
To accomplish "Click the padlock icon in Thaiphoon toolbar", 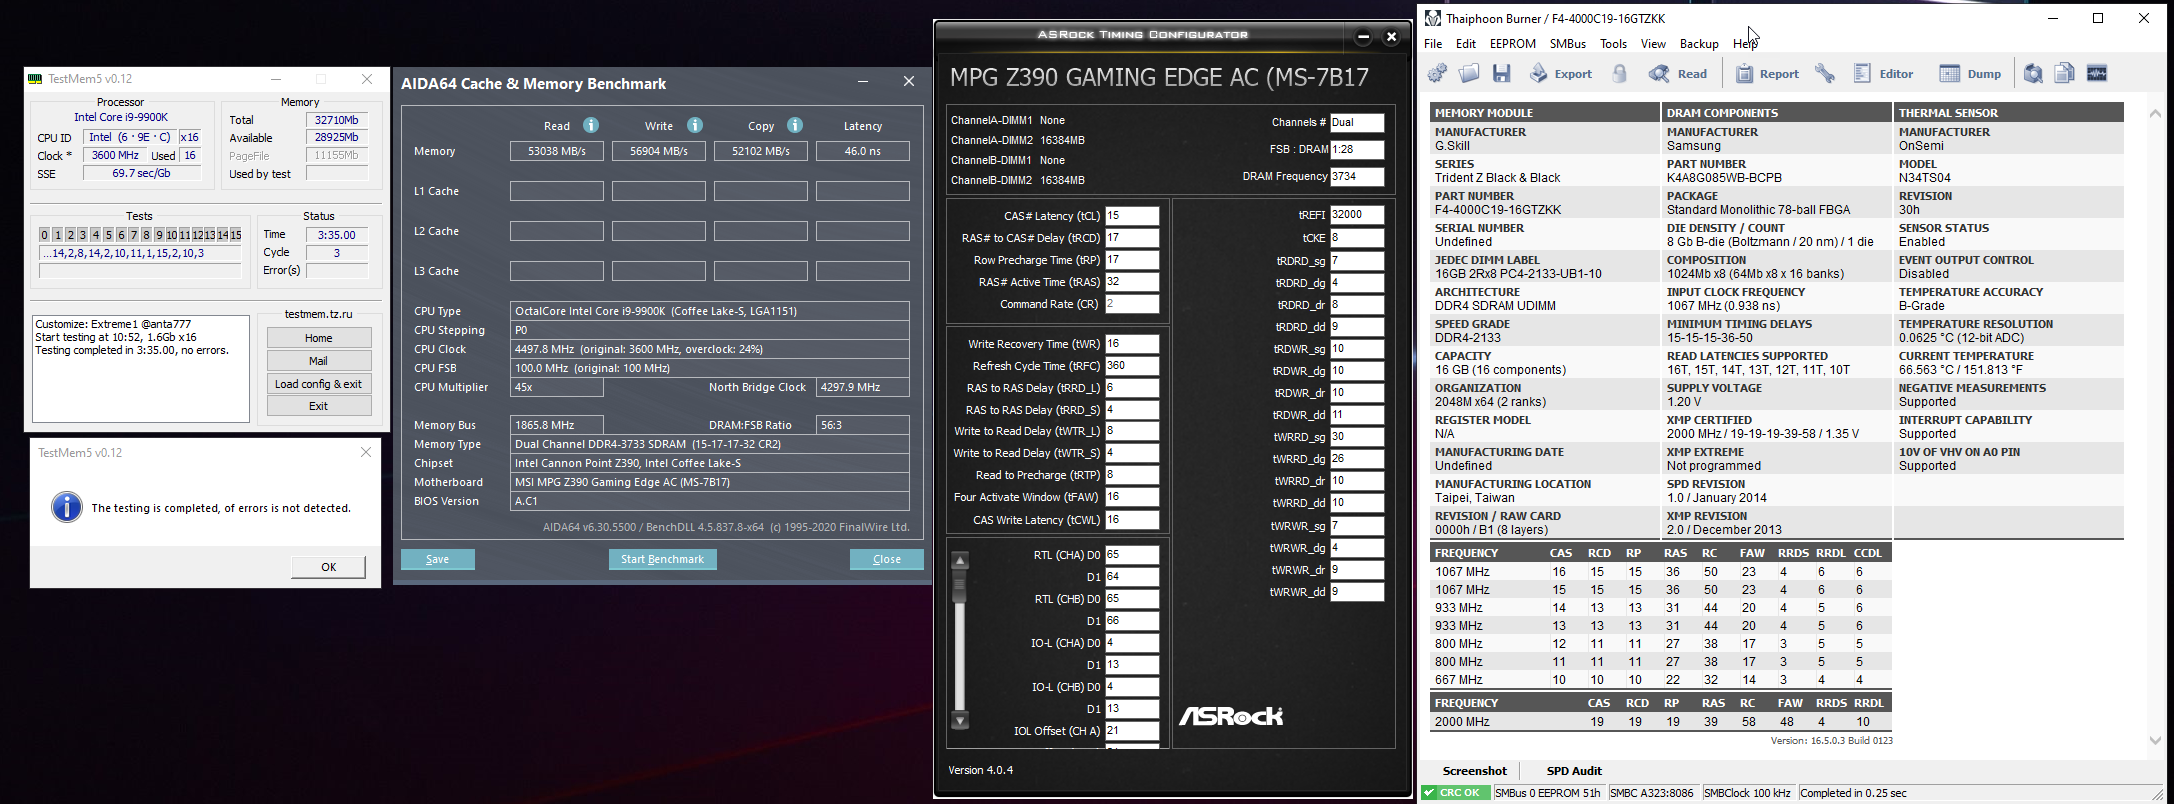I will click(1620, 73).
